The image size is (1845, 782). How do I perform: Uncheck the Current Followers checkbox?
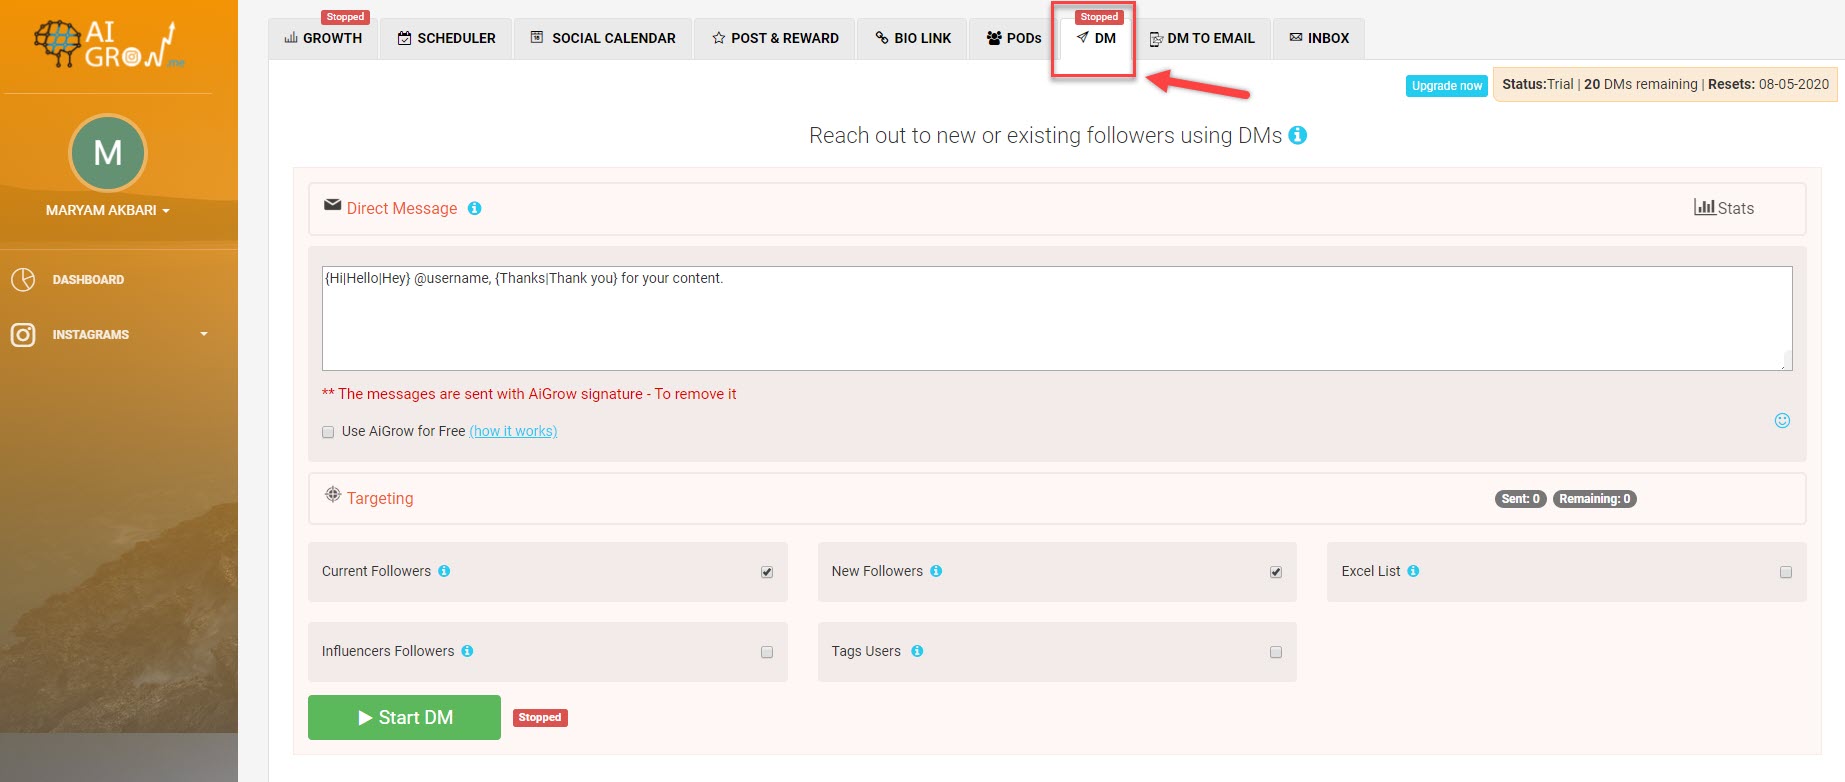click(x=767, y=572)
